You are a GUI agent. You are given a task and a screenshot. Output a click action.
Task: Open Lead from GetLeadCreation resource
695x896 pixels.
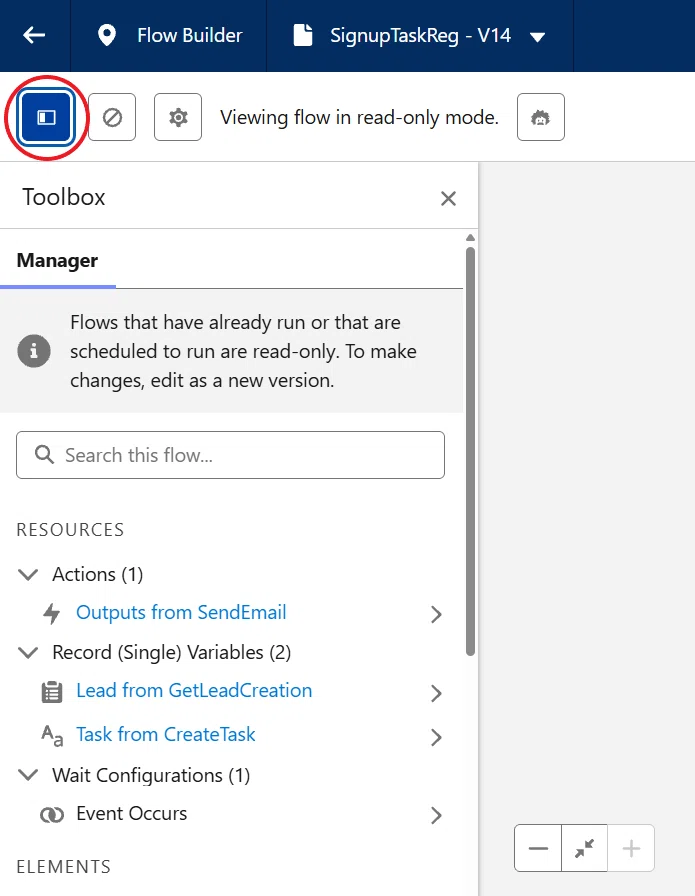194,691
